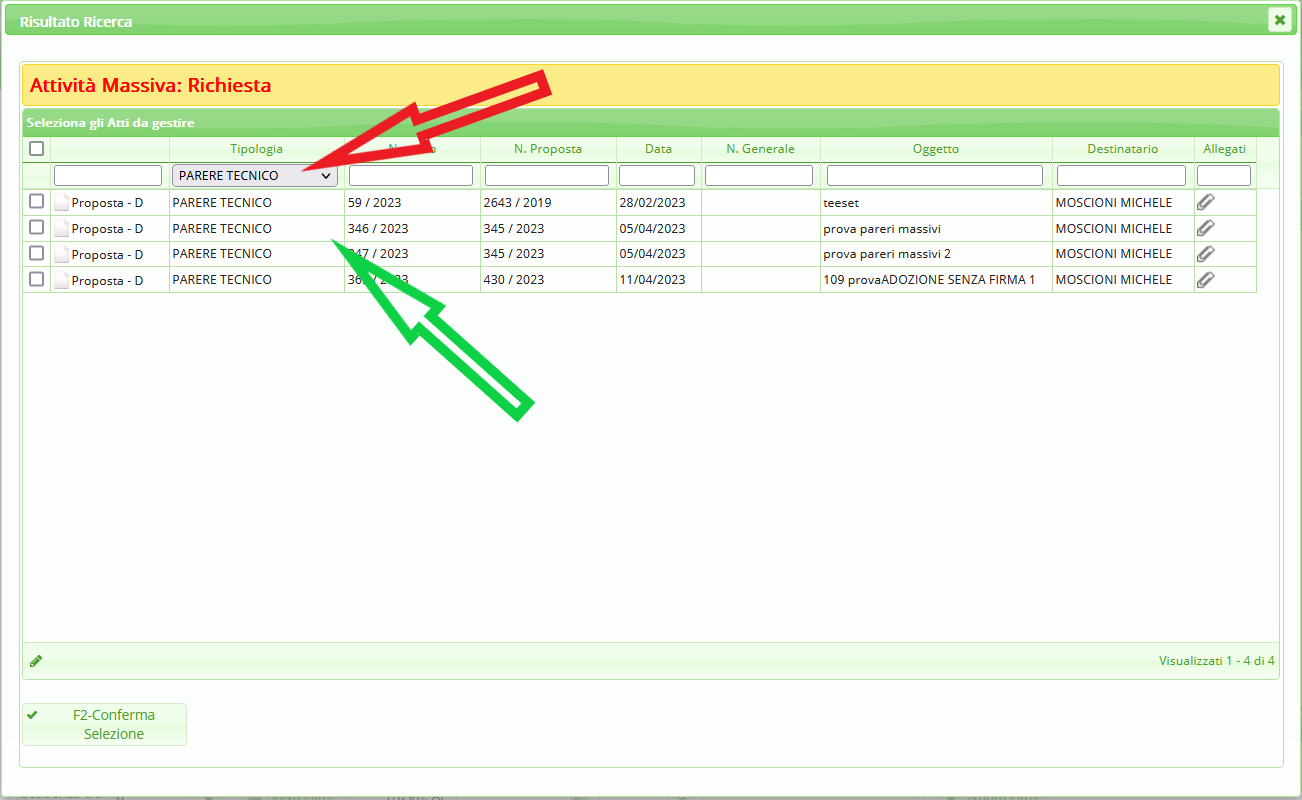This screenshot has height=800, width=1302.
Task: Open attachments for prova pareri massivi 2
Action: pos(1206,254)
